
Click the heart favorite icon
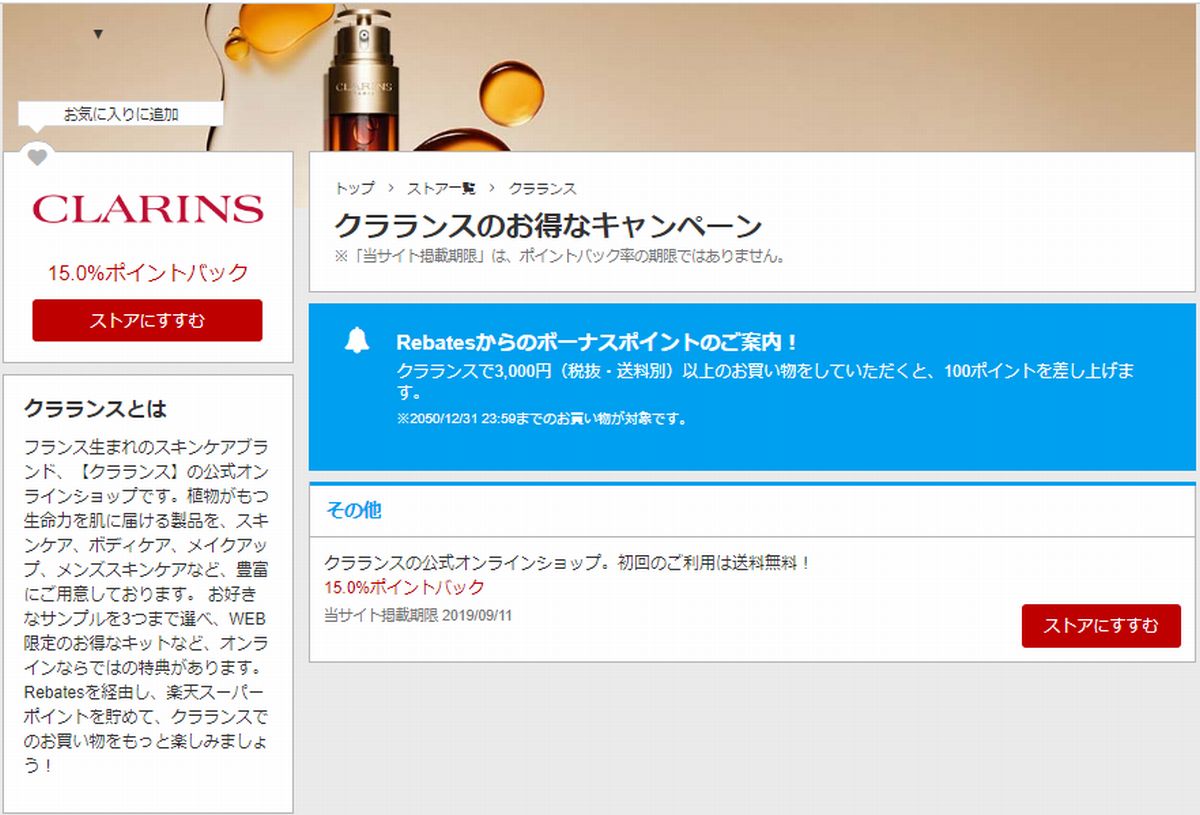[37, 157]
